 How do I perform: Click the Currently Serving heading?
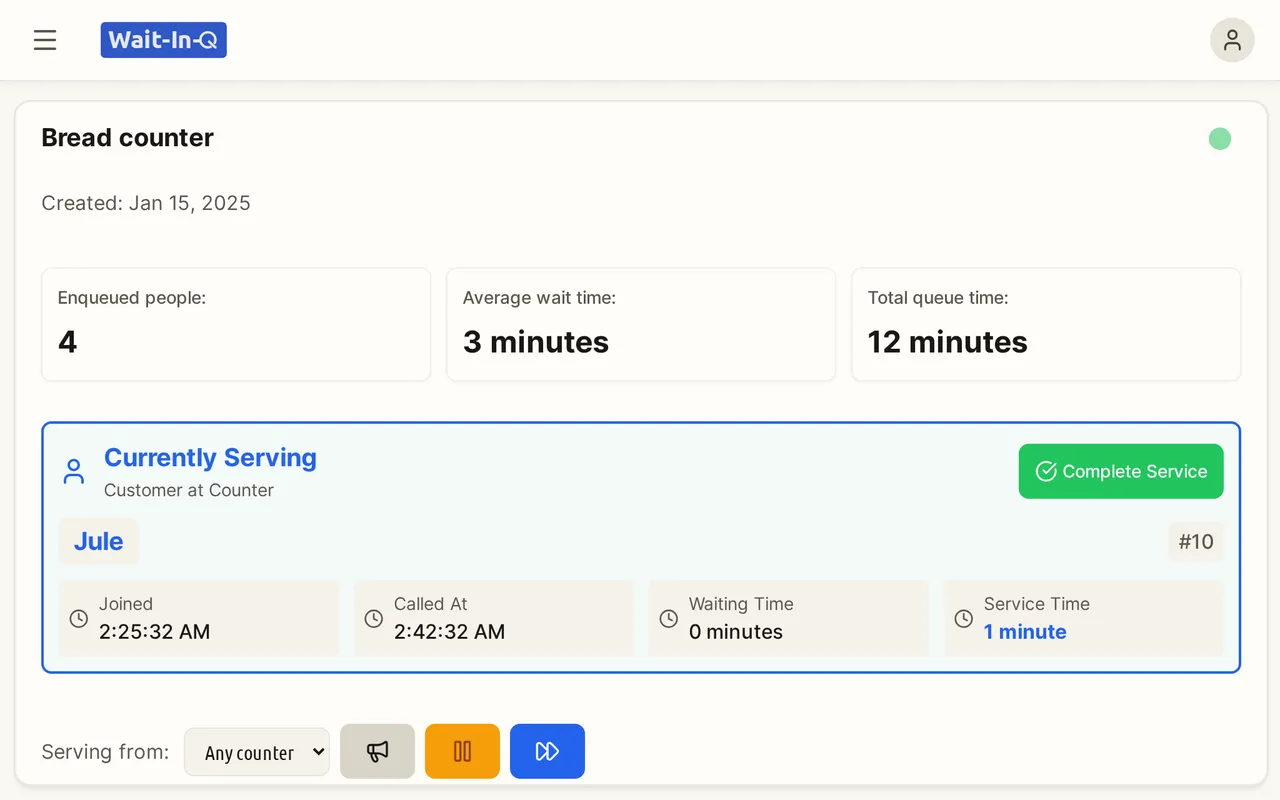coord(210,458)
